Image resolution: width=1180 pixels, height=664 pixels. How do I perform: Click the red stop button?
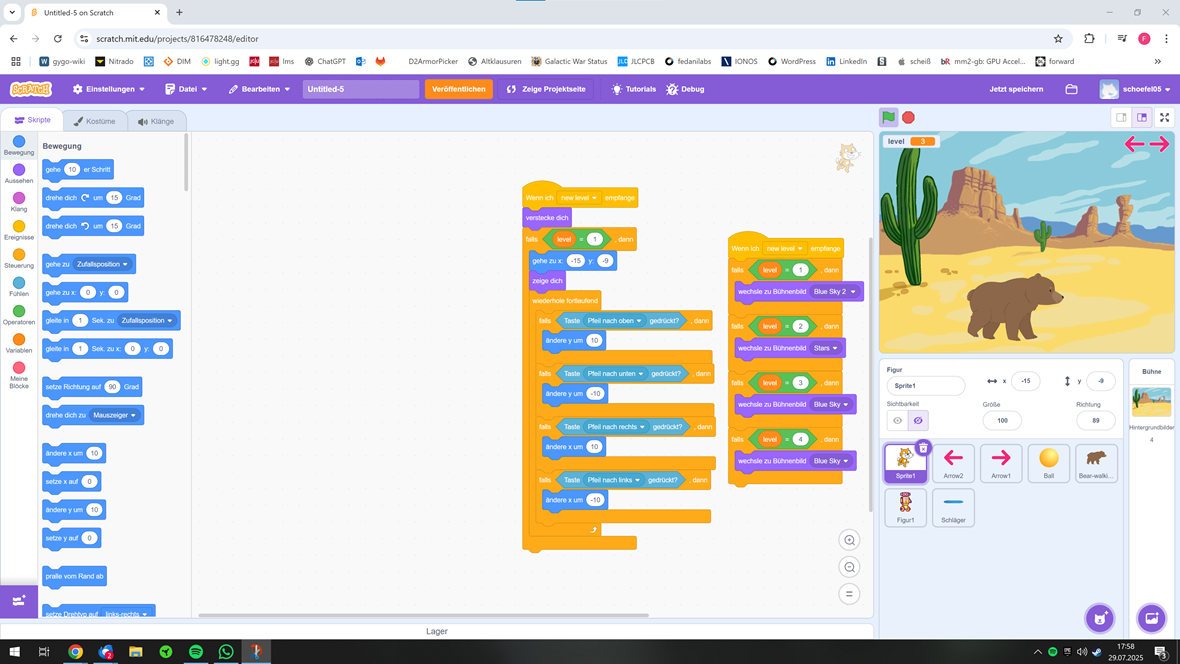908,117
